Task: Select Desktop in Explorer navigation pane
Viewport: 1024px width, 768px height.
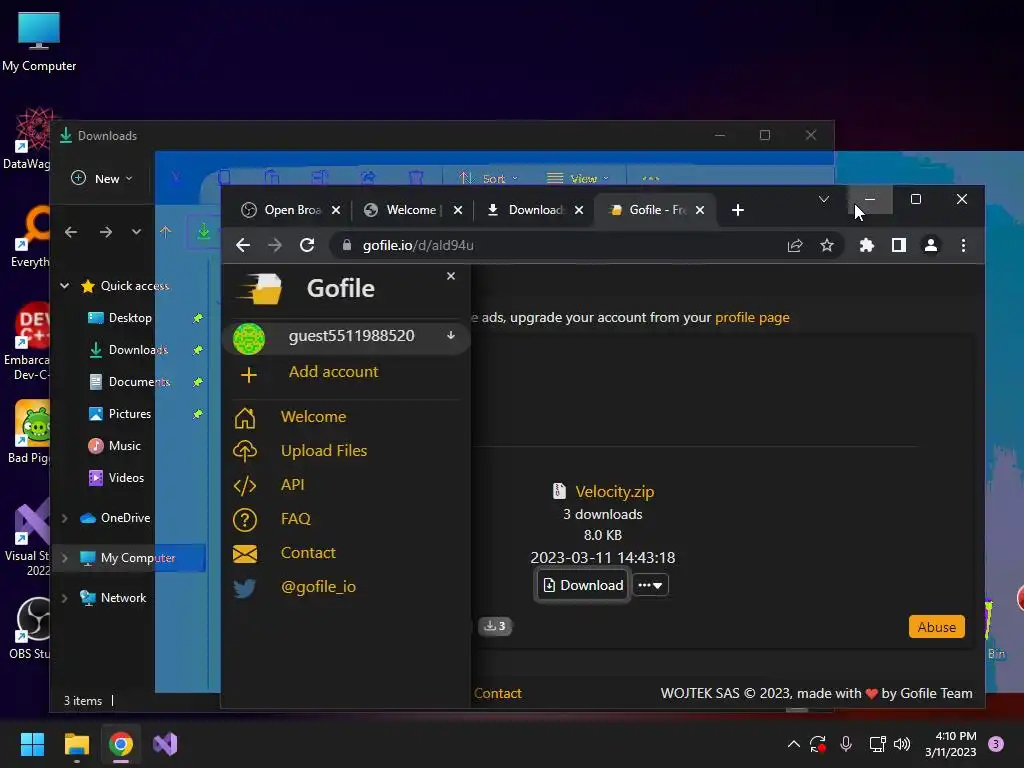Action: tap(129, 318)
